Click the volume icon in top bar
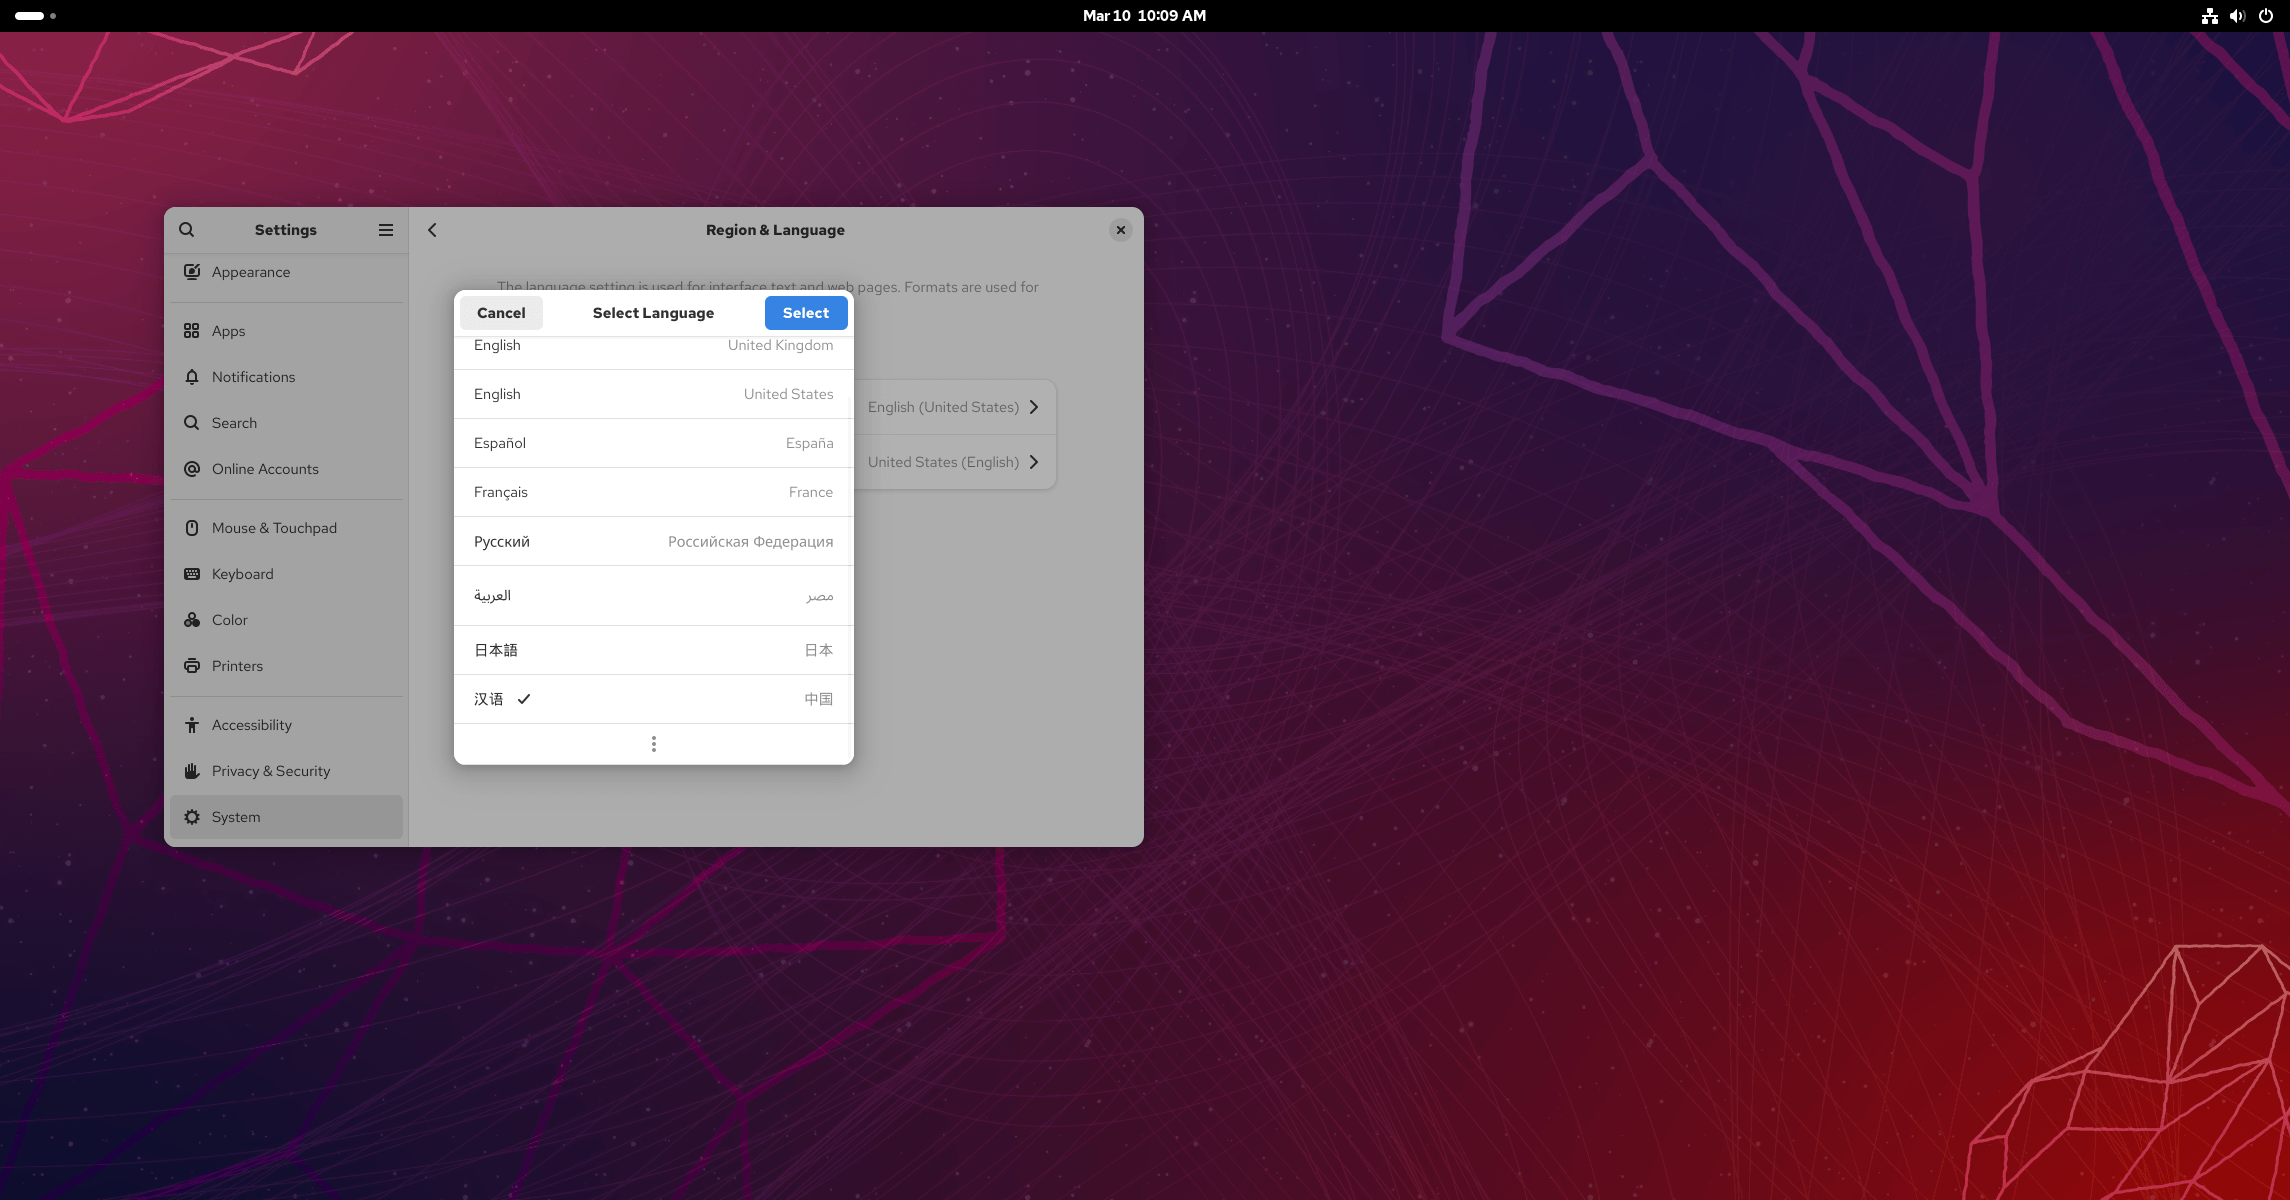The width and height of the screenshot is (2290, 1200). pyautogui.click(x=2238, y=16)
